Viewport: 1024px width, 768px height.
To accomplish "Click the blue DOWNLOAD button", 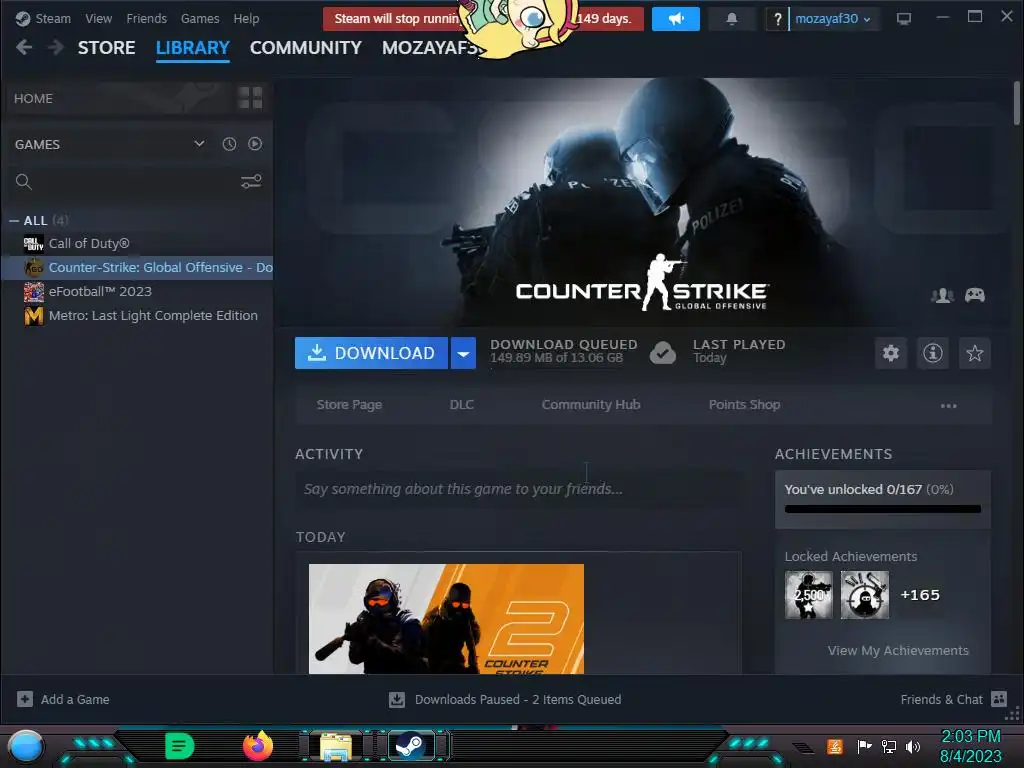I will pyautogui.click(x=371, y=353).
